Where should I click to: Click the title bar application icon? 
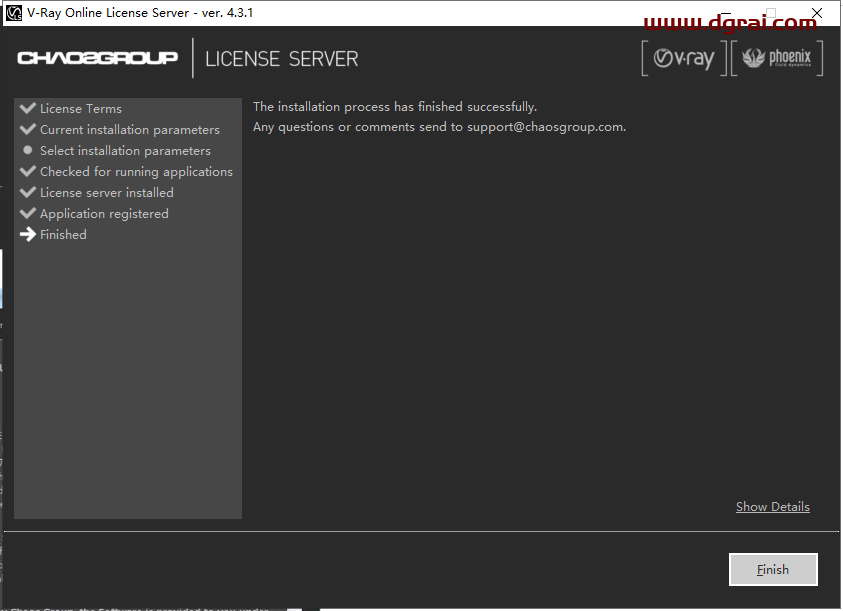[x=14, y=13]
